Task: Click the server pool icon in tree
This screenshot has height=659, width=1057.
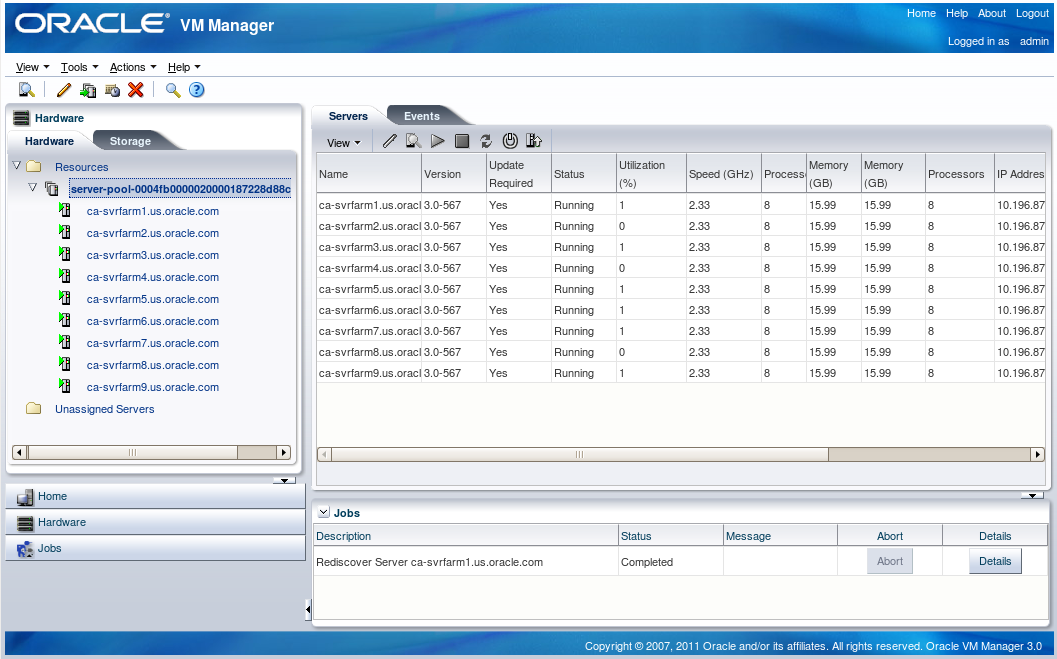Action: point(52,189)
